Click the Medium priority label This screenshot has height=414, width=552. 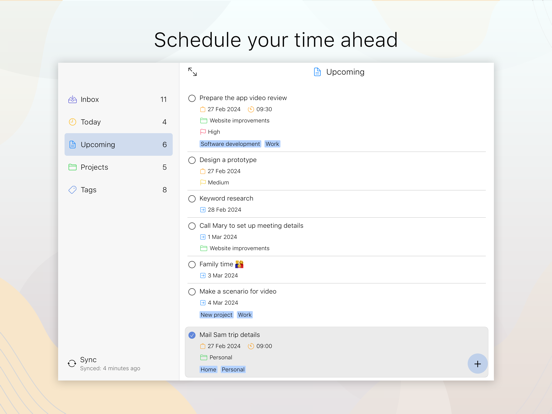[218, 182]
